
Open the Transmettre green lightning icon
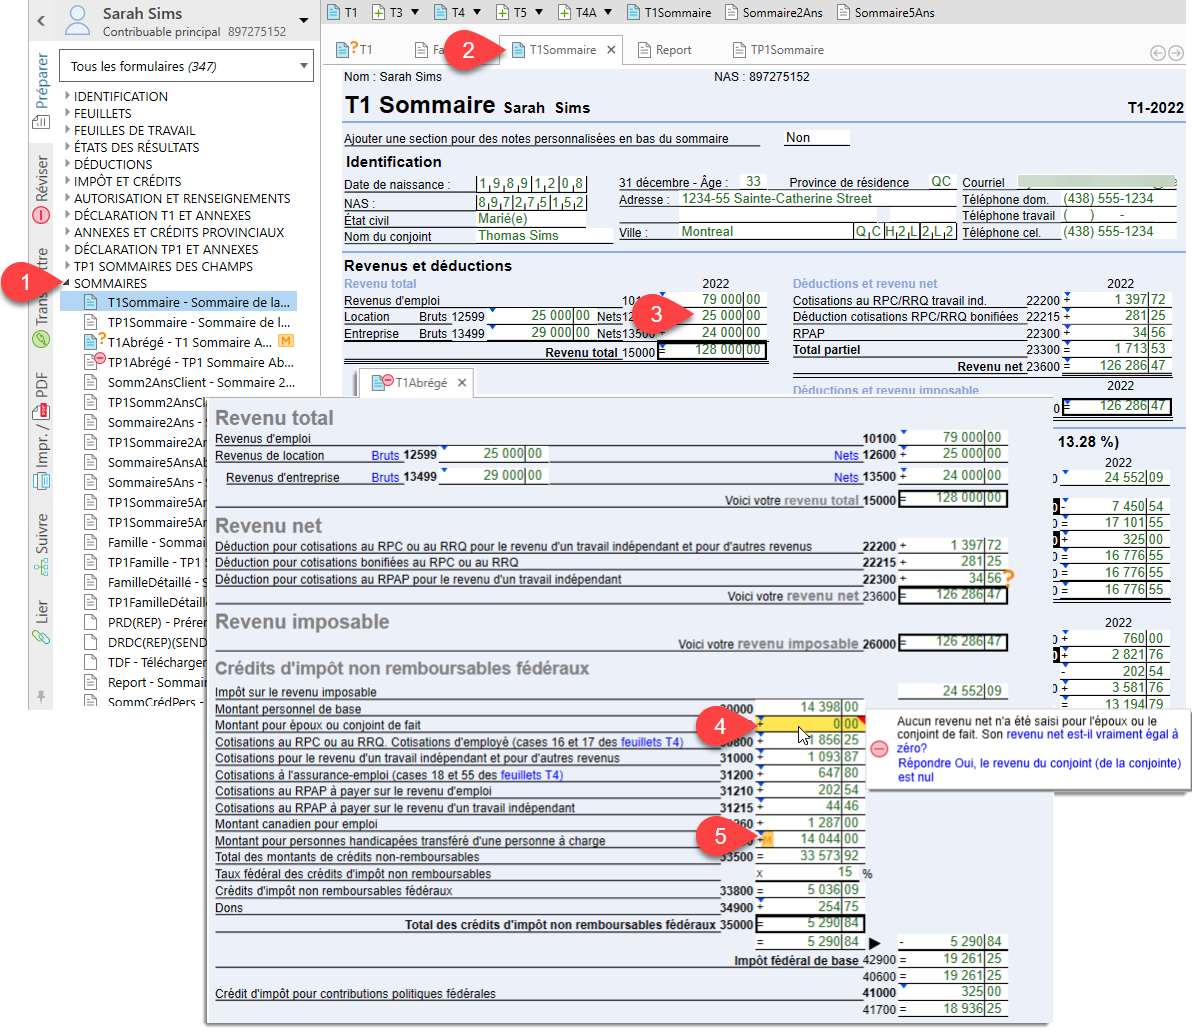coord(41,339)
